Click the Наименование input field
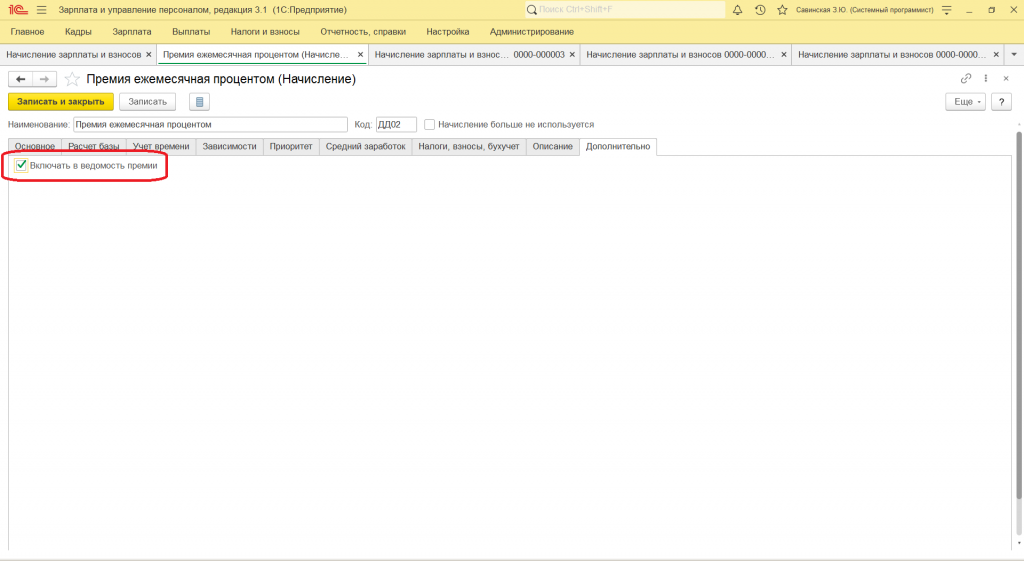 pyautogui.click(x=210, y=124)
